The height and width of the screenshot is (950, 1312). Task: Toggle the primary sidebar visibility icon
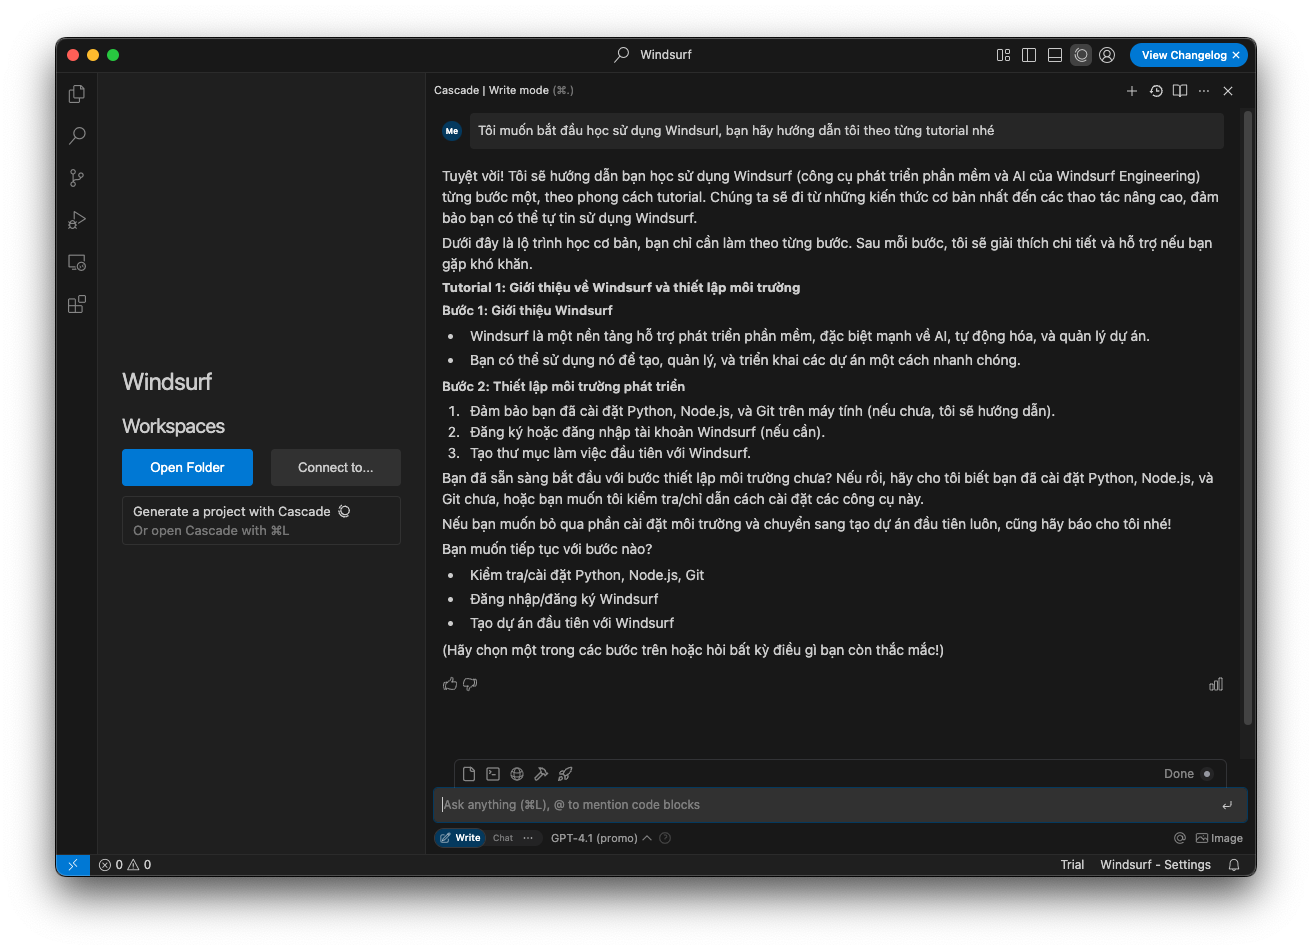[x=1029, y=55]
